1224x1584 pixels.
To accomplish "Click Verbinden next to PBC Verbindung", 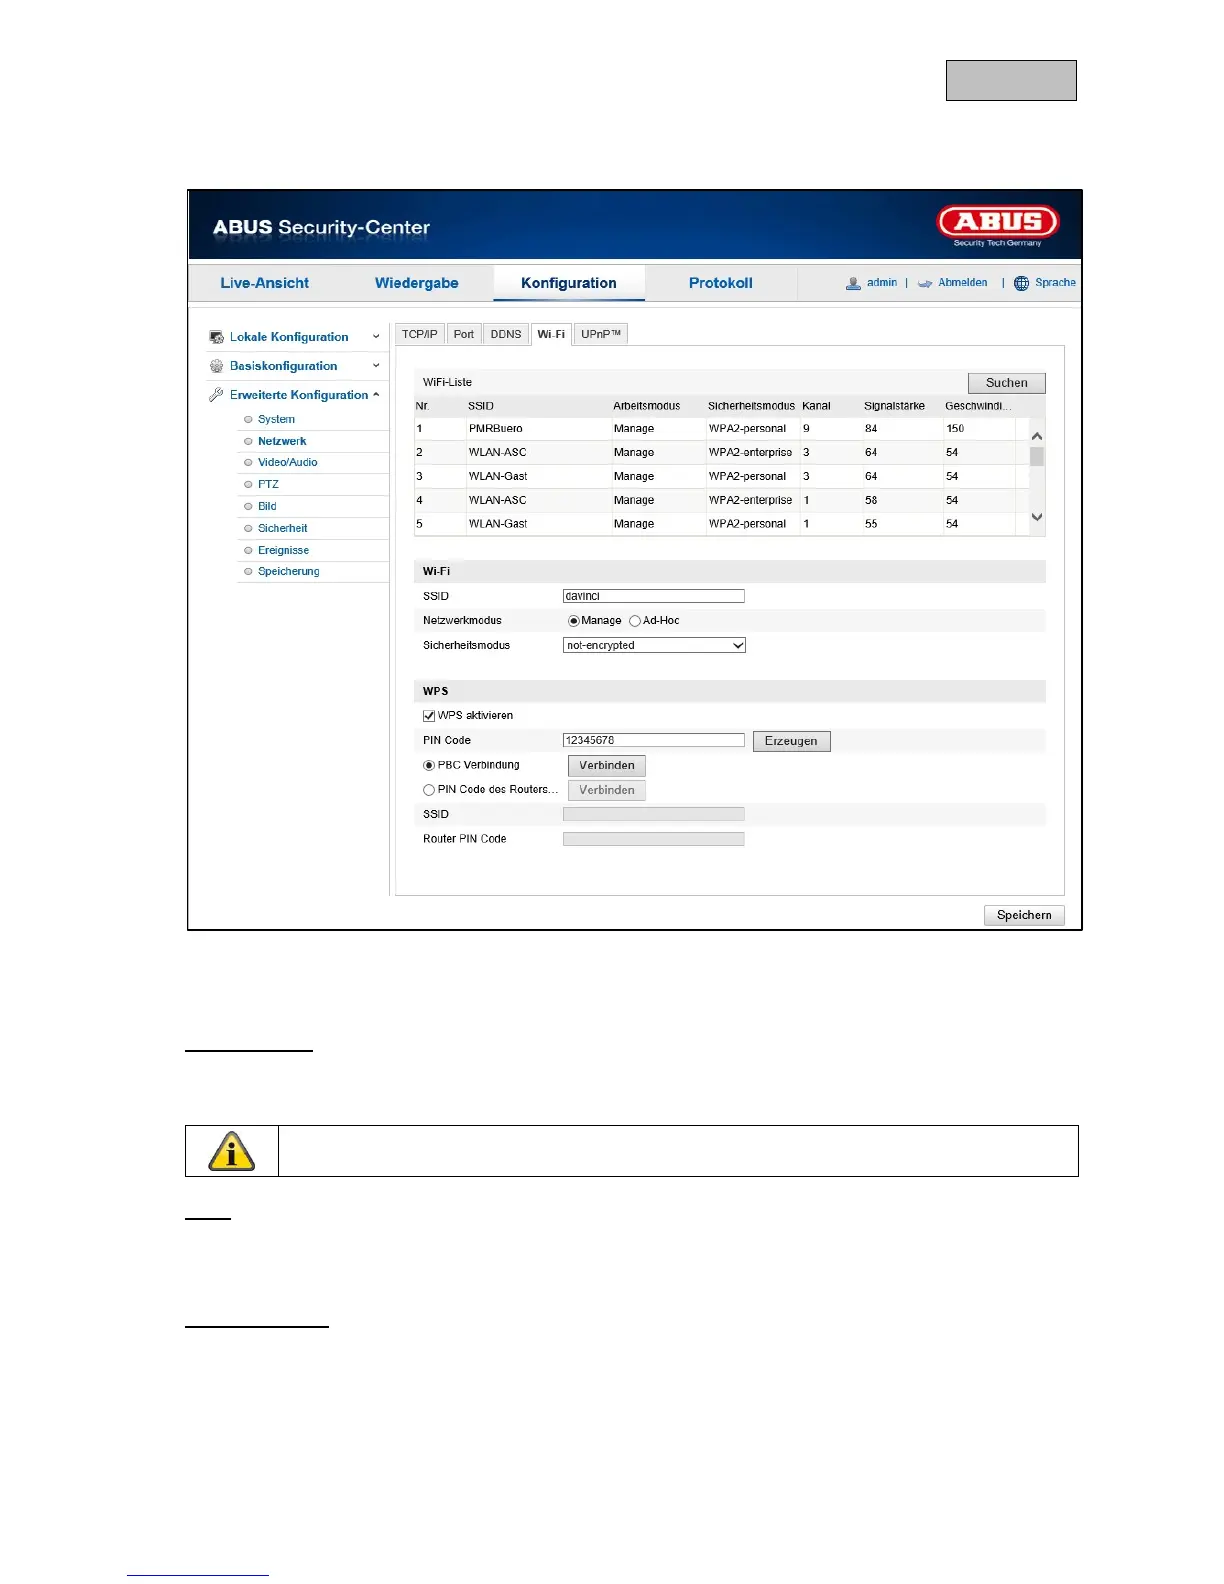I will point(607,766).
